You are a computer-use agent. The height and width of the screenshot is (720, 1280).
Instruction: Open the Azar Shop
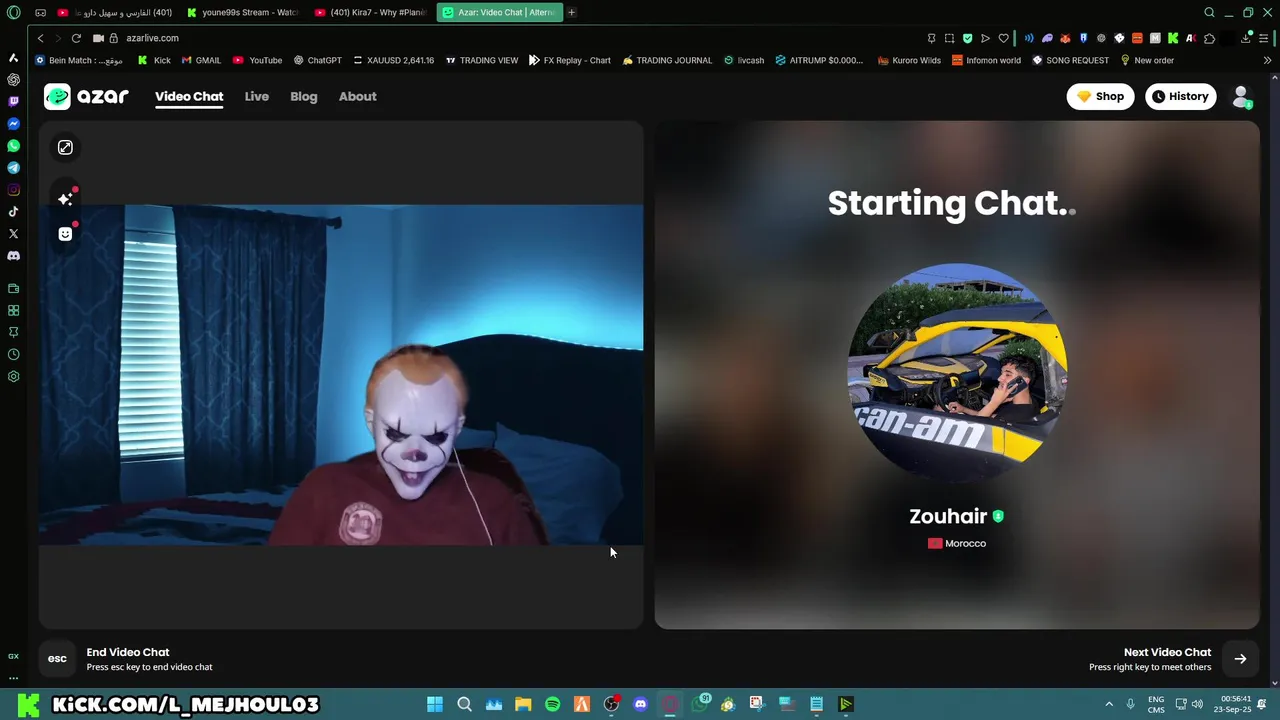[1100, 97]
